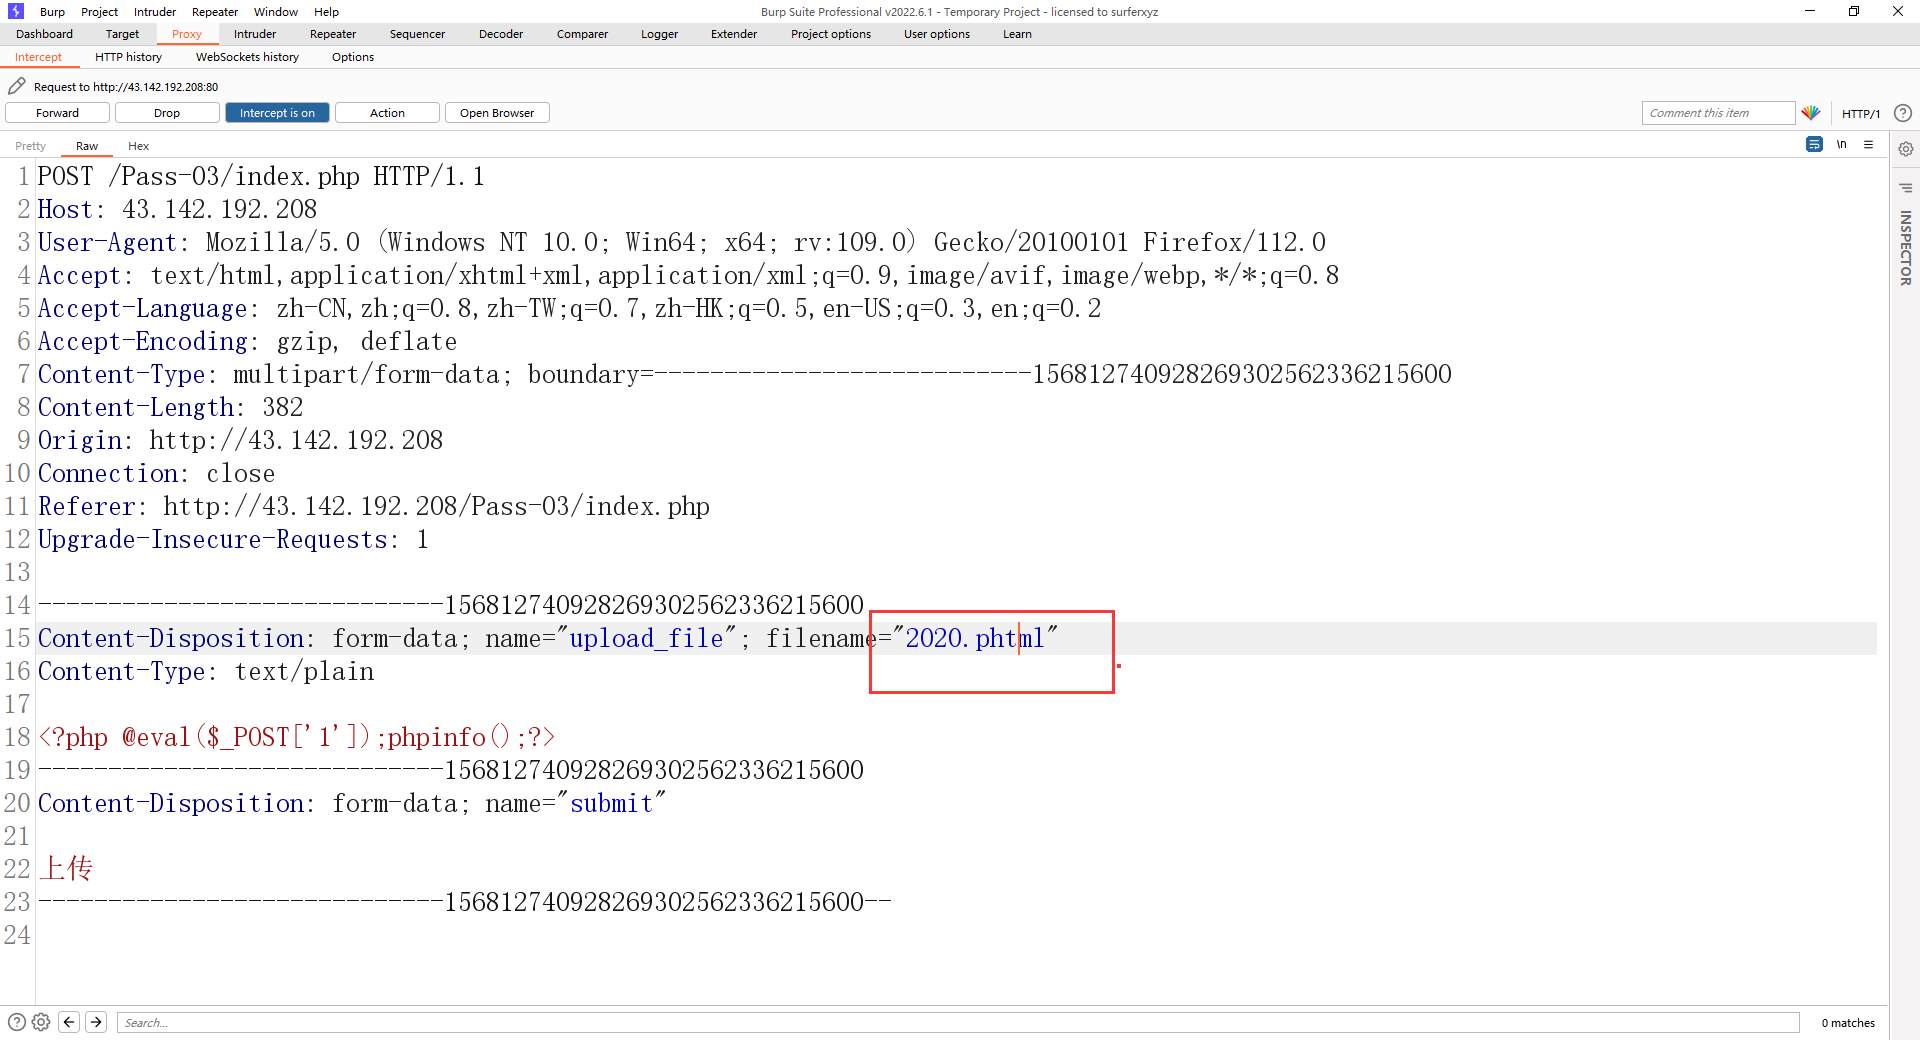Toggle the message wrap view icon
Screen dimensions: 1920x1040
point(1814,144)
